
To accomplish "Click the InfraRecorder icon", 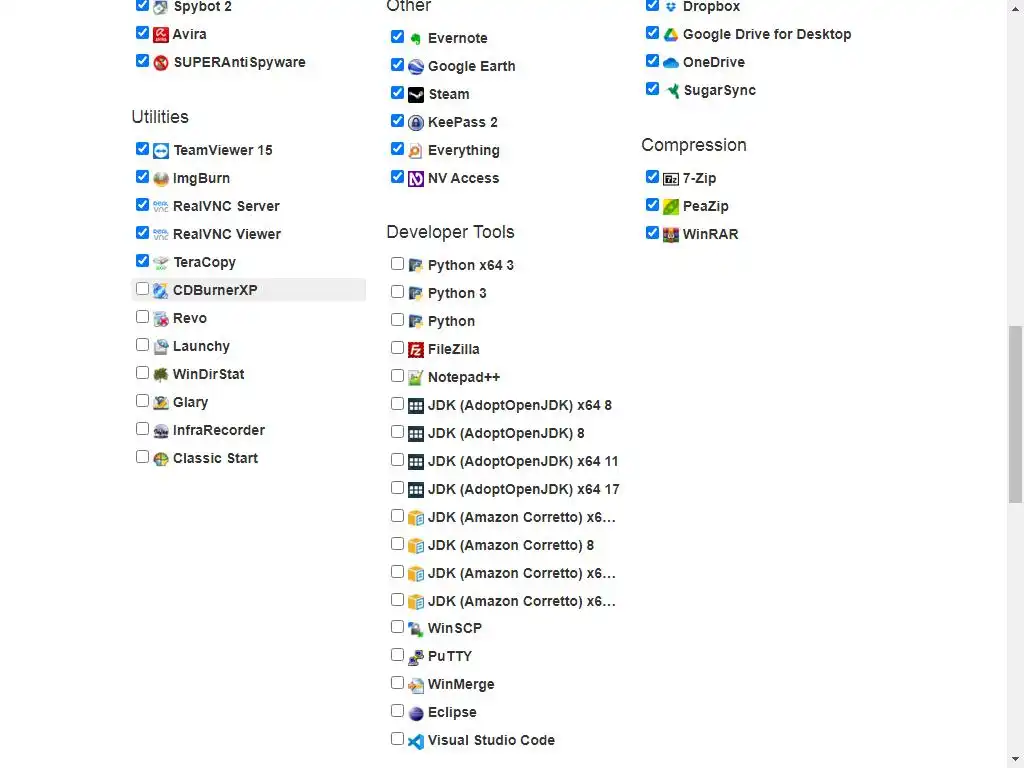I will pos(161,431).
